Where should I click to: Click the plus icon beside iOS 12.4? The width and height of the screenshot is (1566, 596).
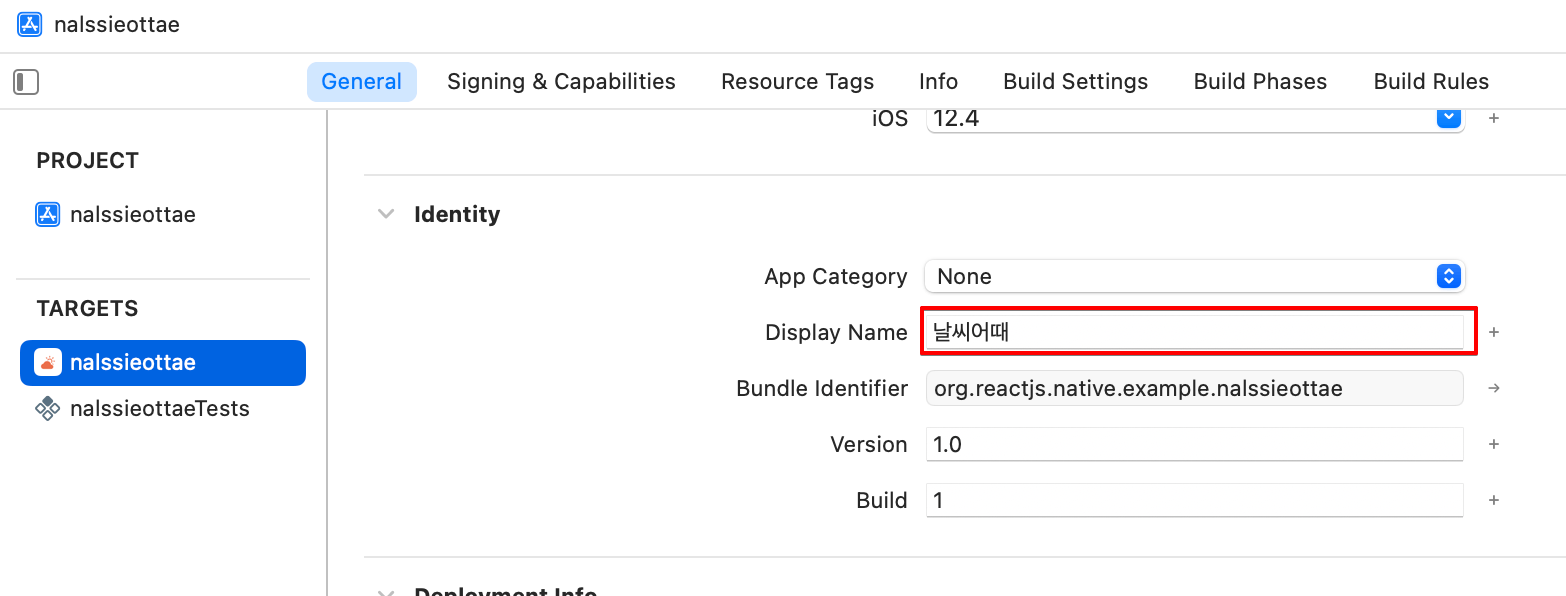(x=1494, y=118)
